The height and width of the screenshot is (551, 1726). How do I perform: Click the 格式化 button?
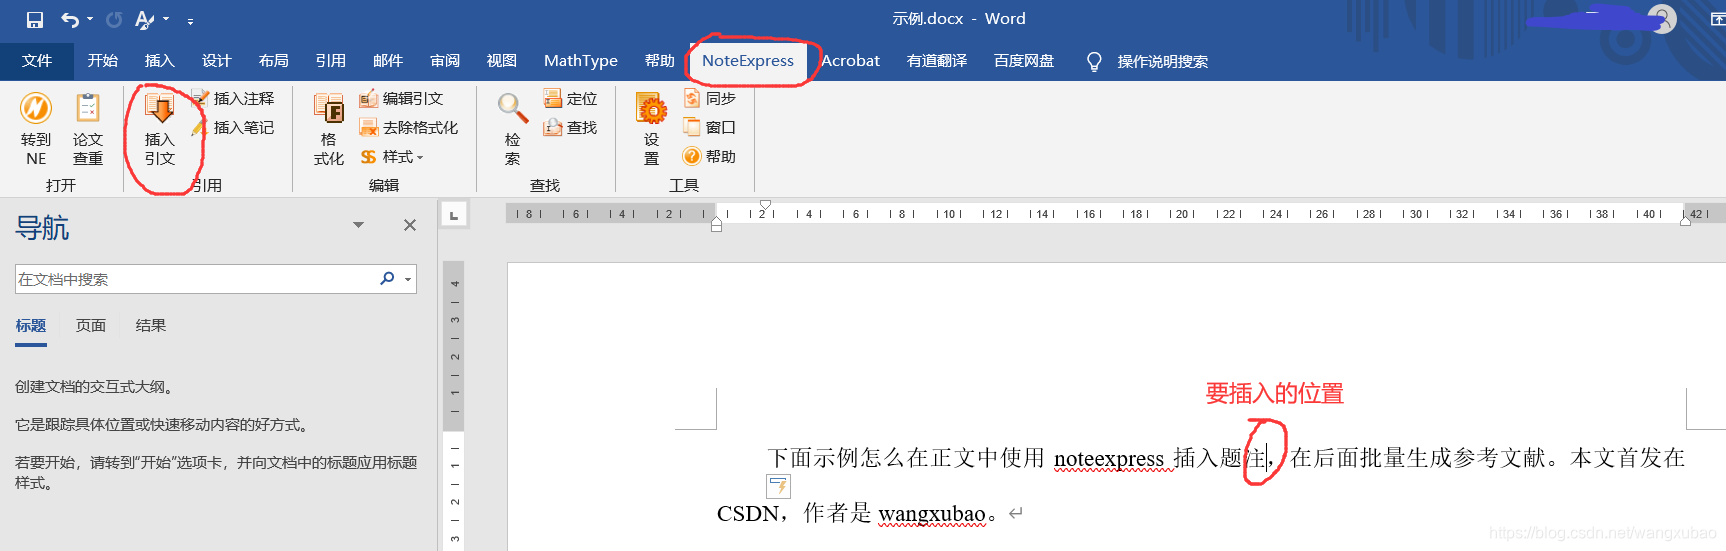(329, 130)
